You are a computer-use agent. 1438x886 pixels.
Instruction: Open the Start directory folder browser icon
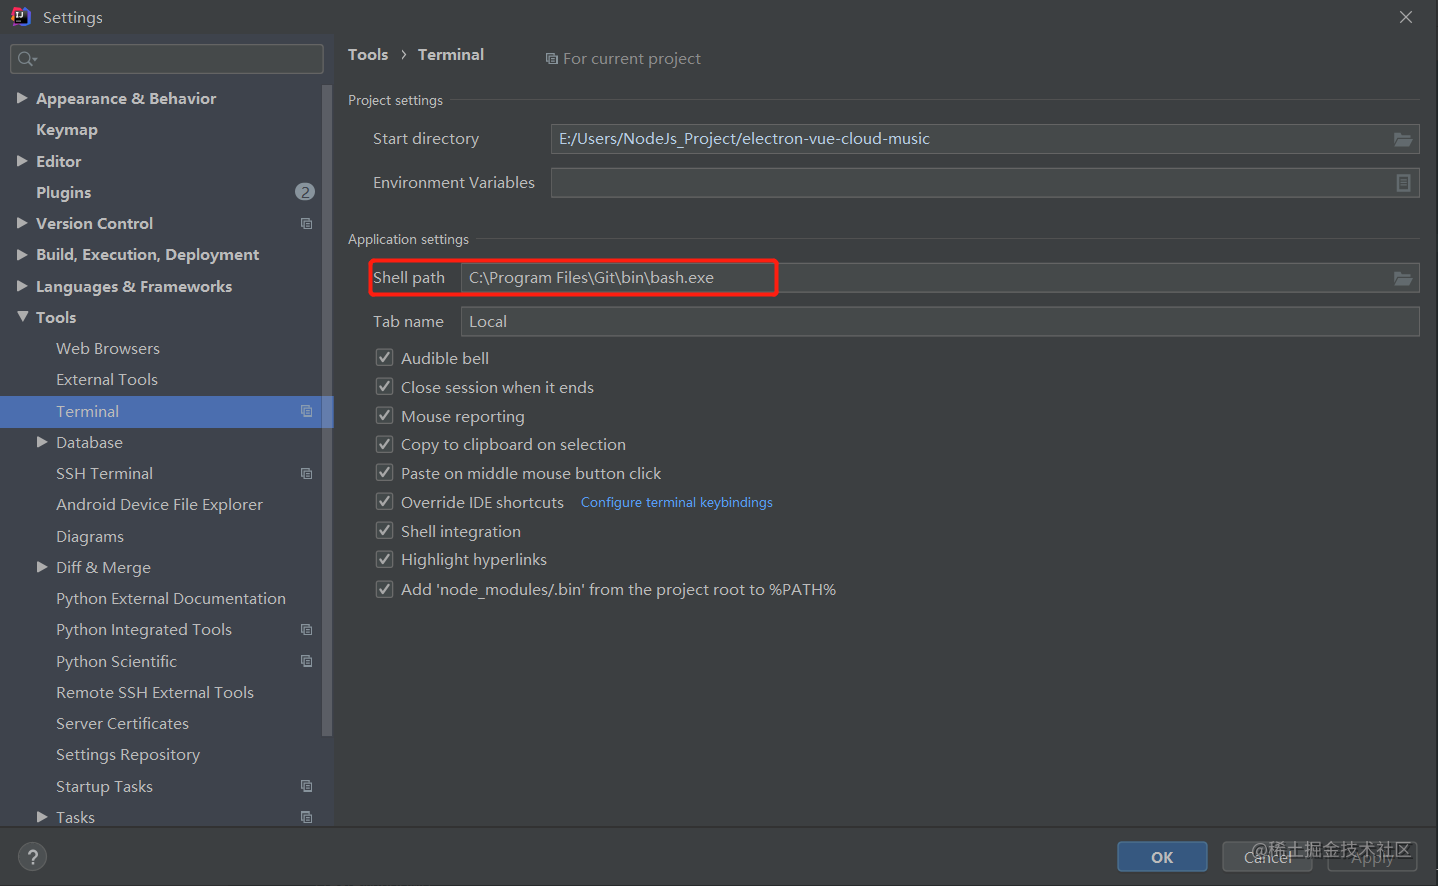click(x=1403, y=138)
